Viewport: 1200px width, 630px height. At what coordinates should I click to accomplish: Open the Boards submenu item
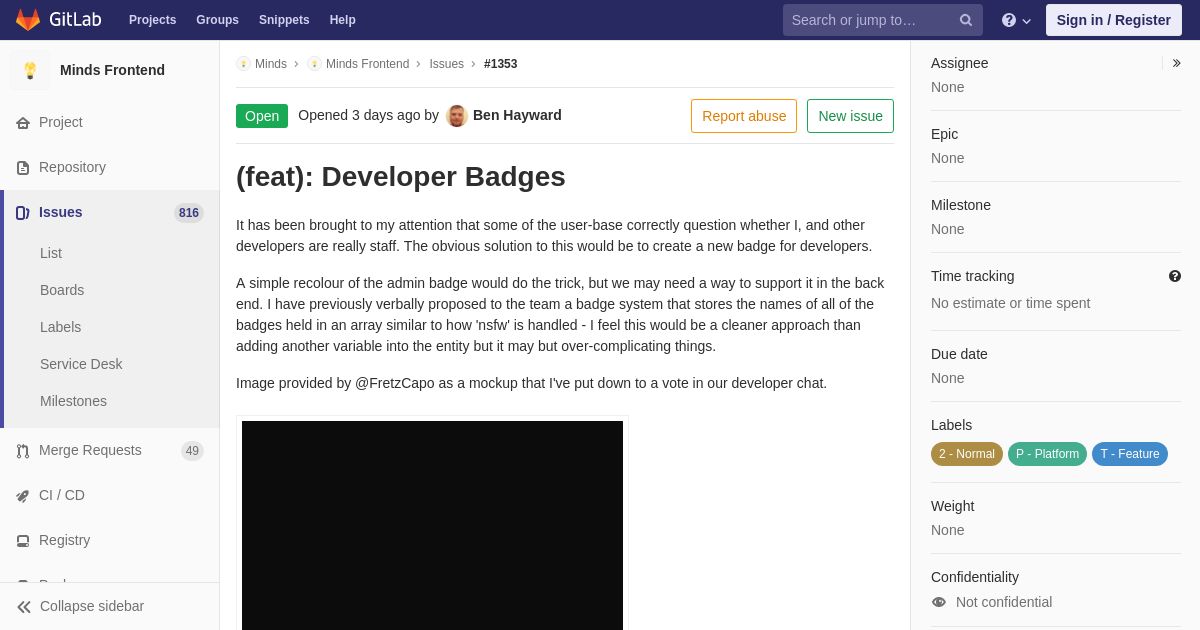pyautogui.click(x=62, y=290)
